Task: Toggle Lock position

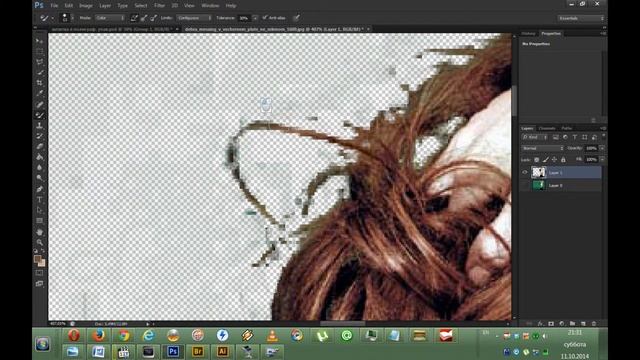Action: [554, 160]
